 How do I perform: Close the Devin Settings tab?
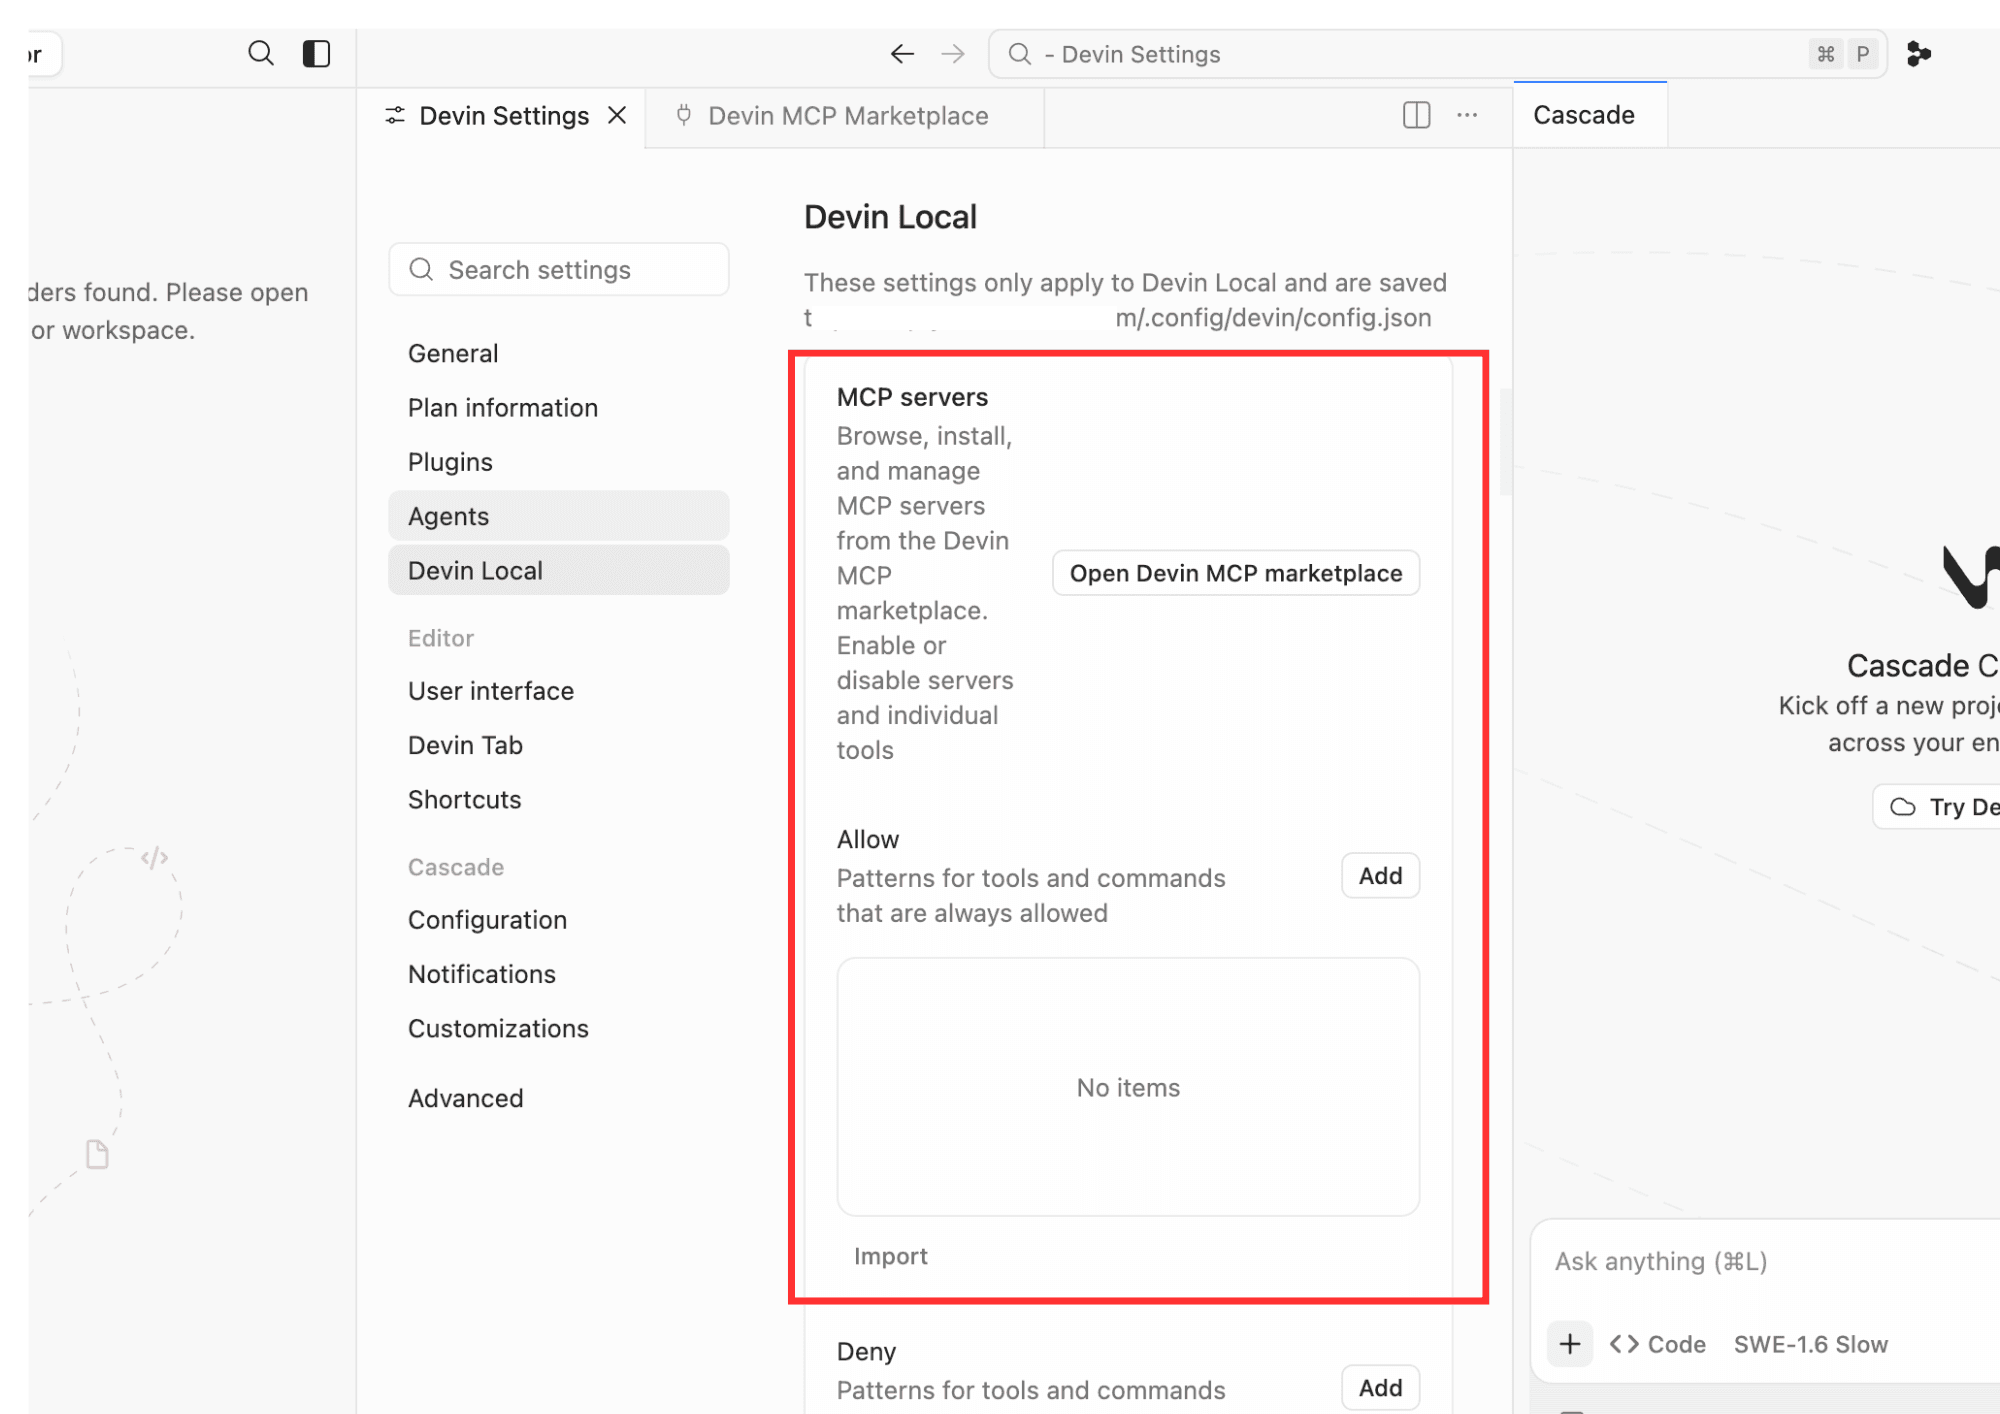(617, 115)
